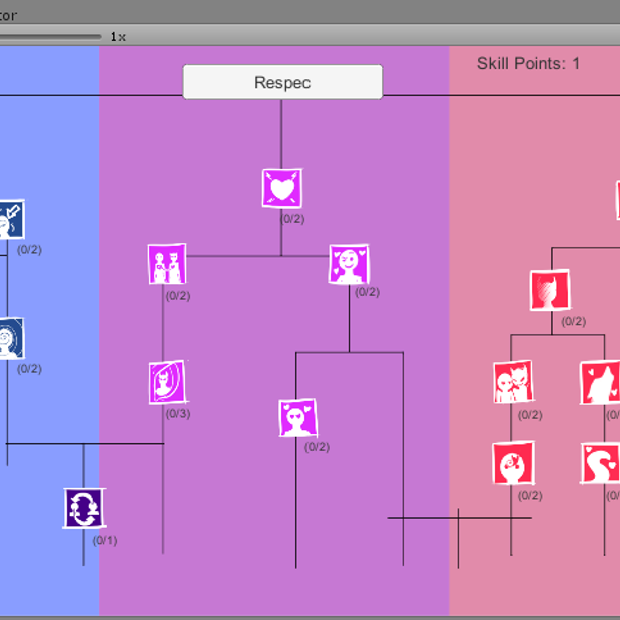Viewport: 620px width, 620px height.
Task: Select the heart with arrows skill icon
Action: 282,188
